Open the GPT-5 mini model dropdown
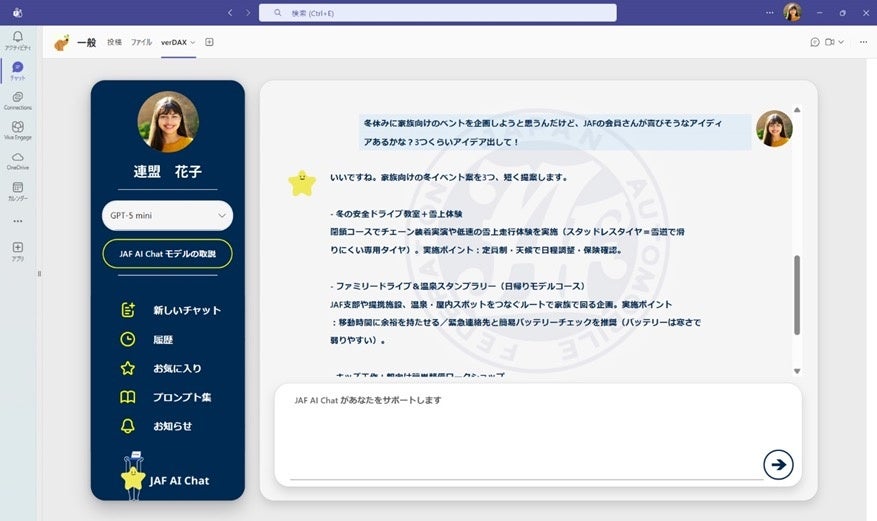 tap(167, 215)
